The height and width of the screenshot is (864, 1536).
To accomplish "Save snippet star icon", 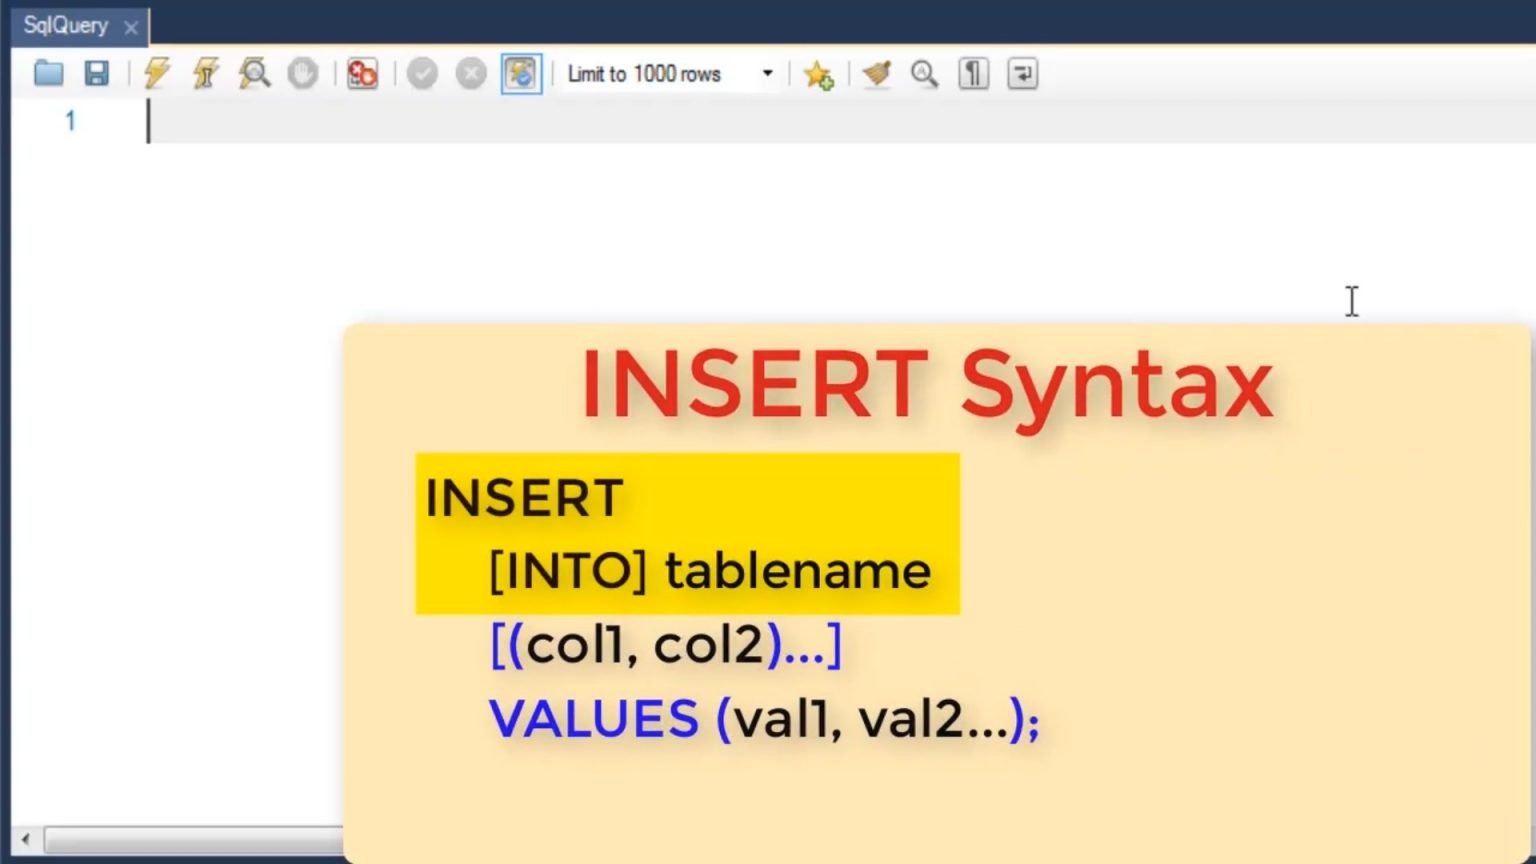I will click(x=818, y=74).
